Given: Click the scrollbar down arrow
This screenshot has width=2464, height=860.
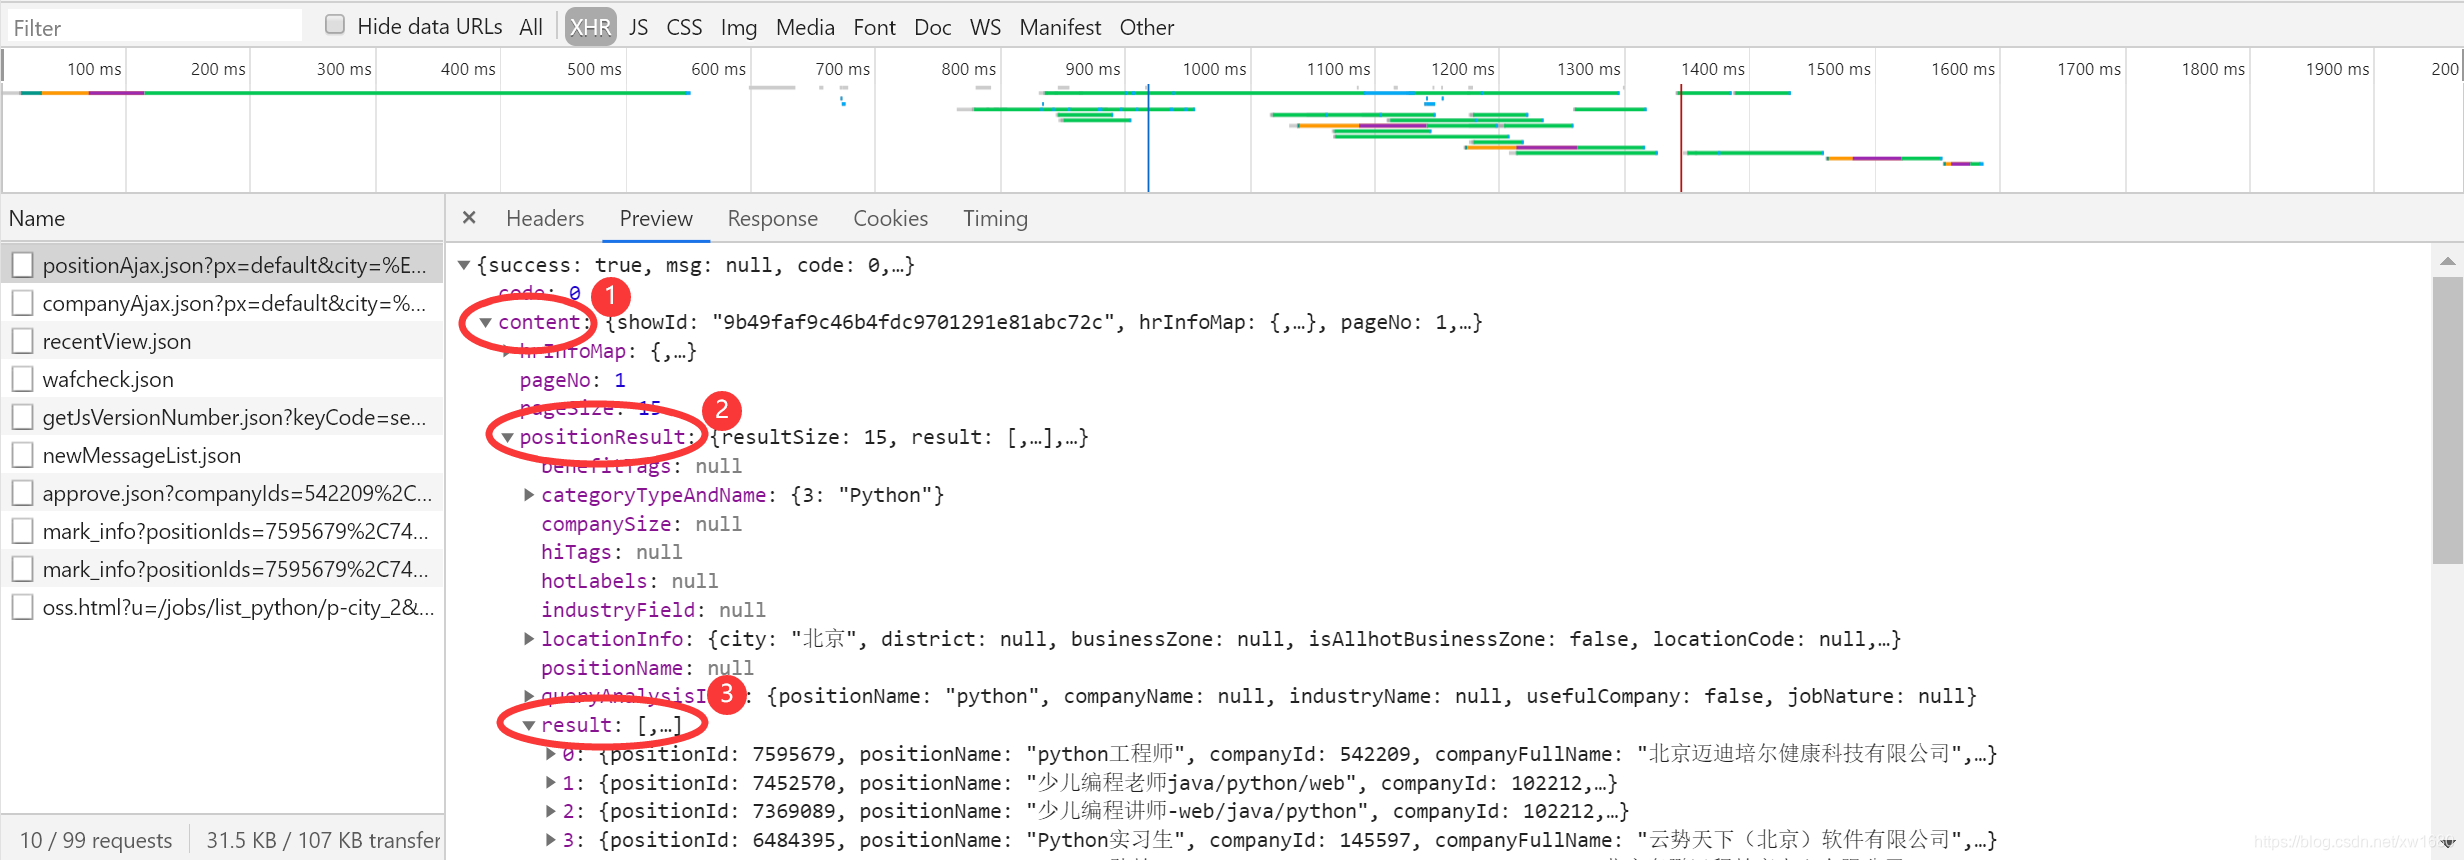Looking at the screenshot, I should pyautogui.click(x=2447, y=844).
